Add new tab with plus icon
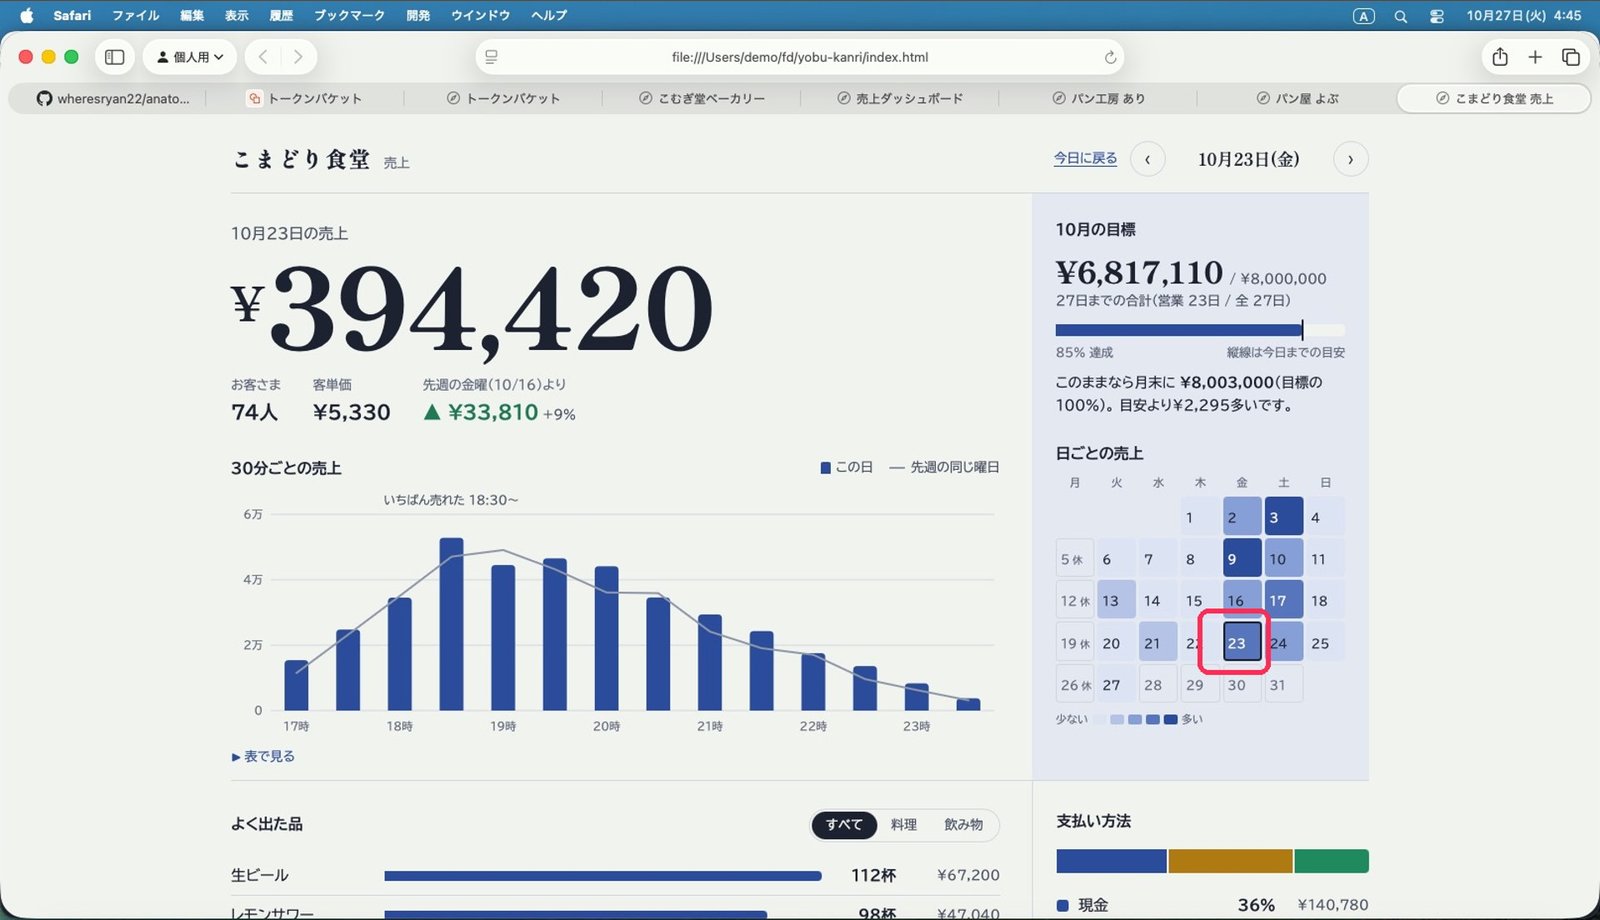 click(x=1535, y=57)
